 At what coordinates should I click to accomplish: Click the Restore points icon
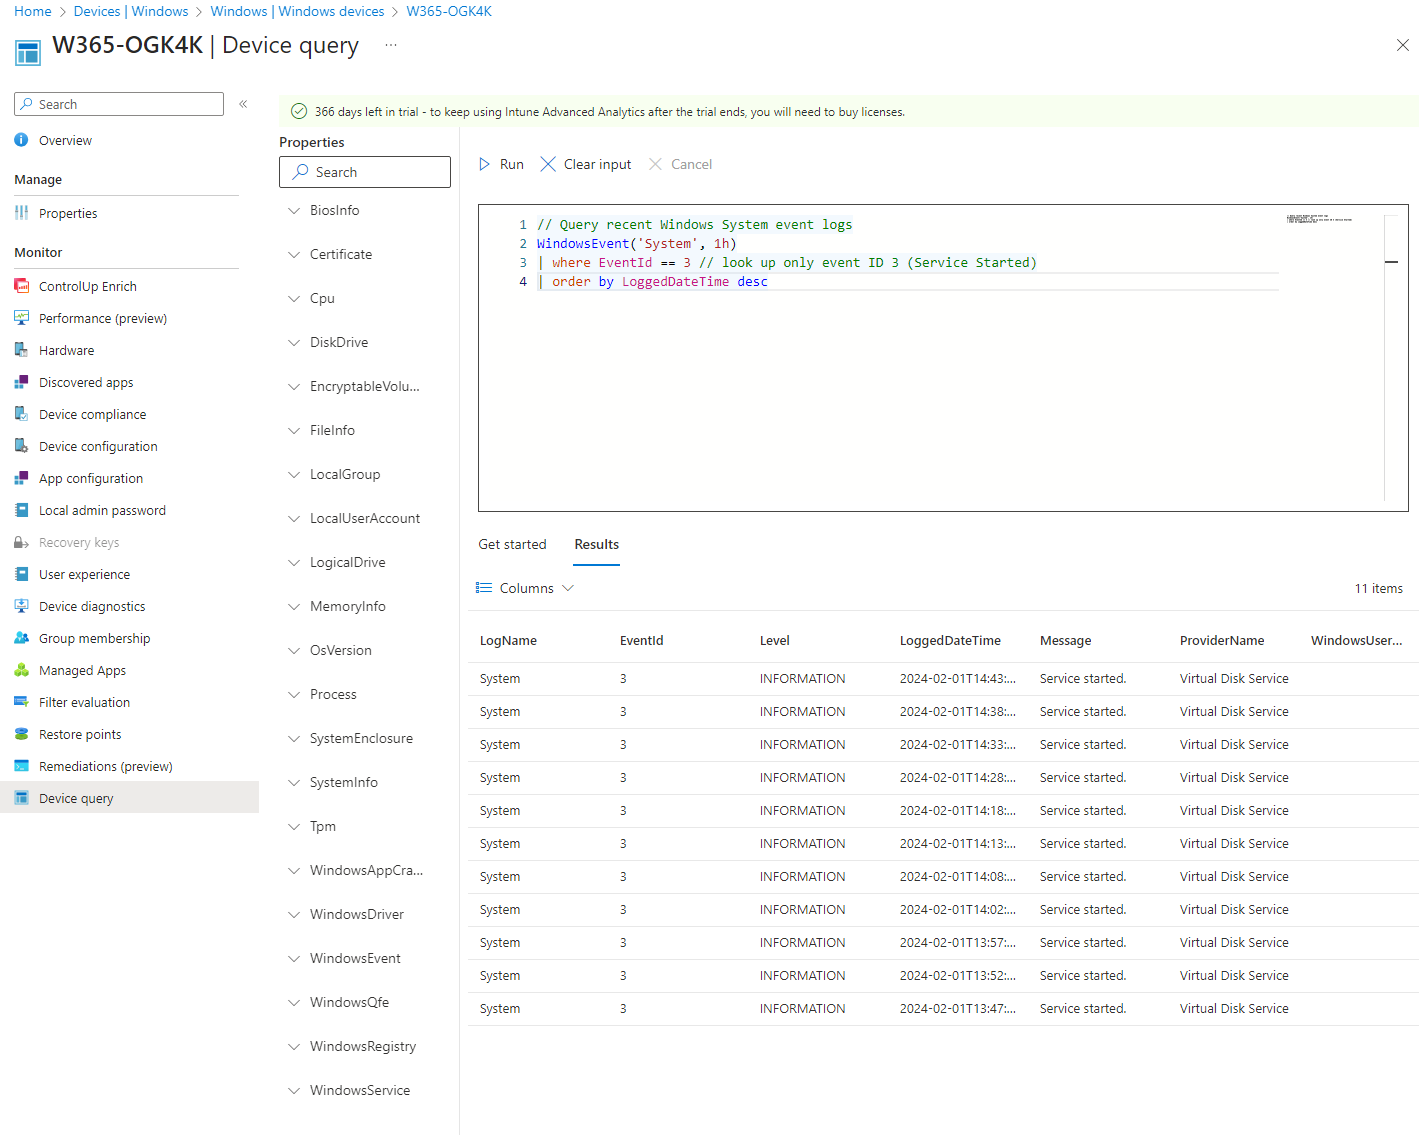pyautogui.click(x=21, y=734)
